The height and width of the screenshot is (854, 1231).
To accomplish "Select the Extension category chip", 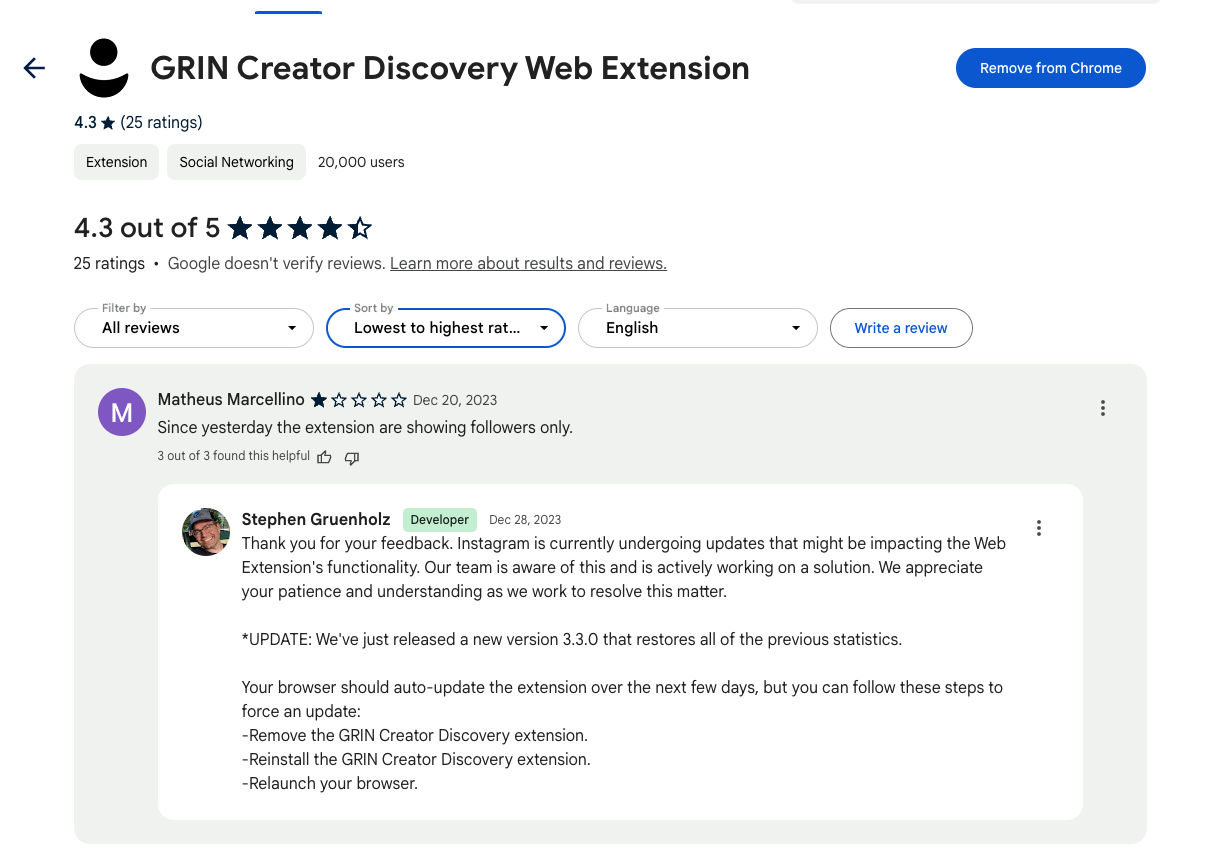I will [x=116, y=162].
